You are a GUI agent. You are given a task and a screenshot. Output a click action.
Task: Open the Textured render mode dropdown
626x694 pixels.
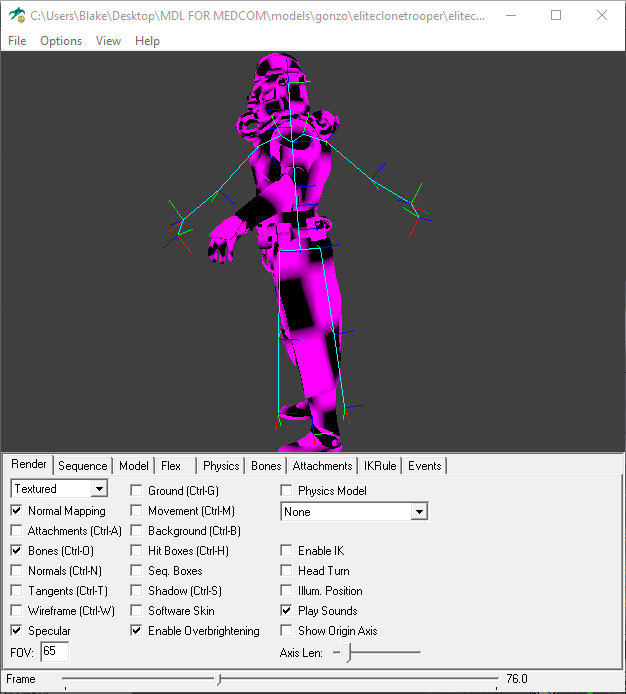click(59, 489)
